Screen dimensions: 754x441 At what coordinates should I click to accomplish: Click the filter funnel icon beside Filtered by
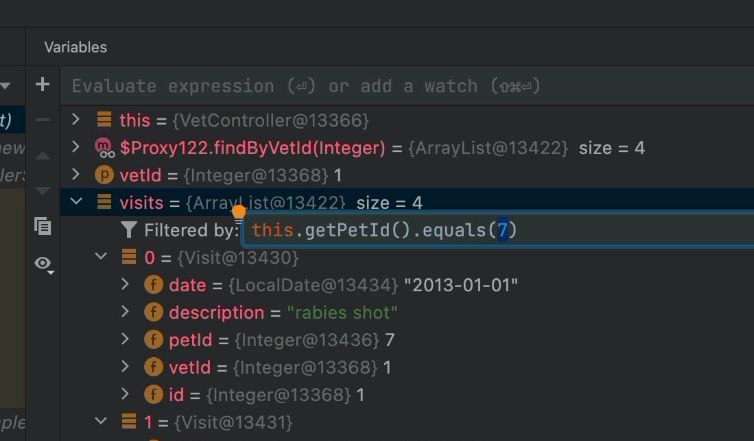coord(128,230)
